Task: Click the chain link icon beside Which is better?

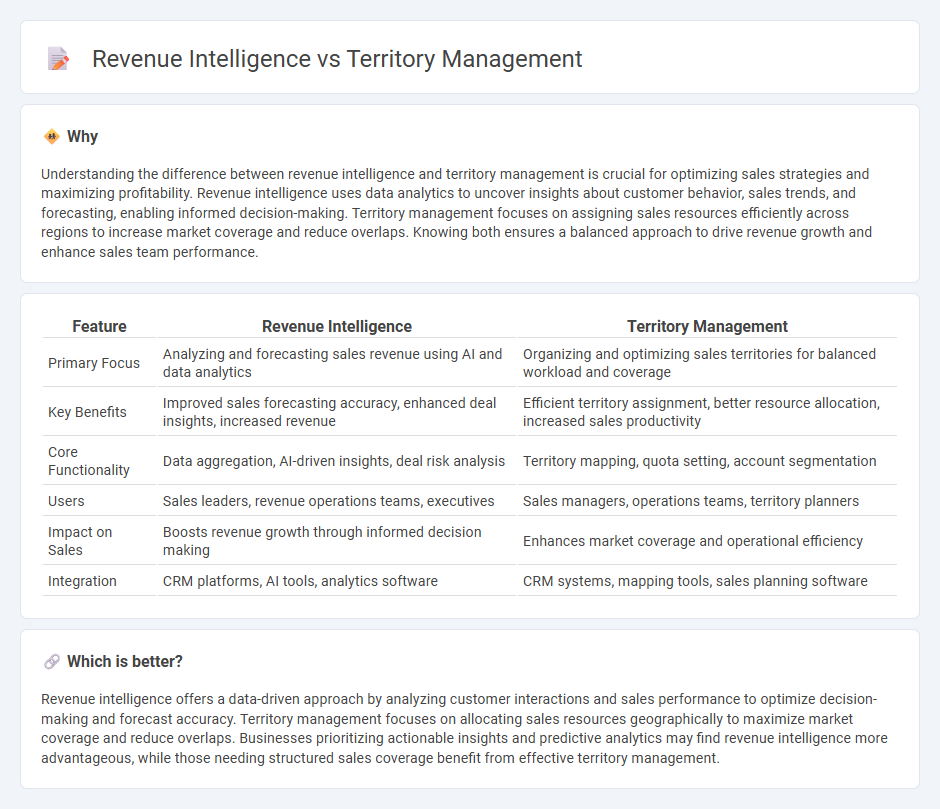Action: [52, 661]
